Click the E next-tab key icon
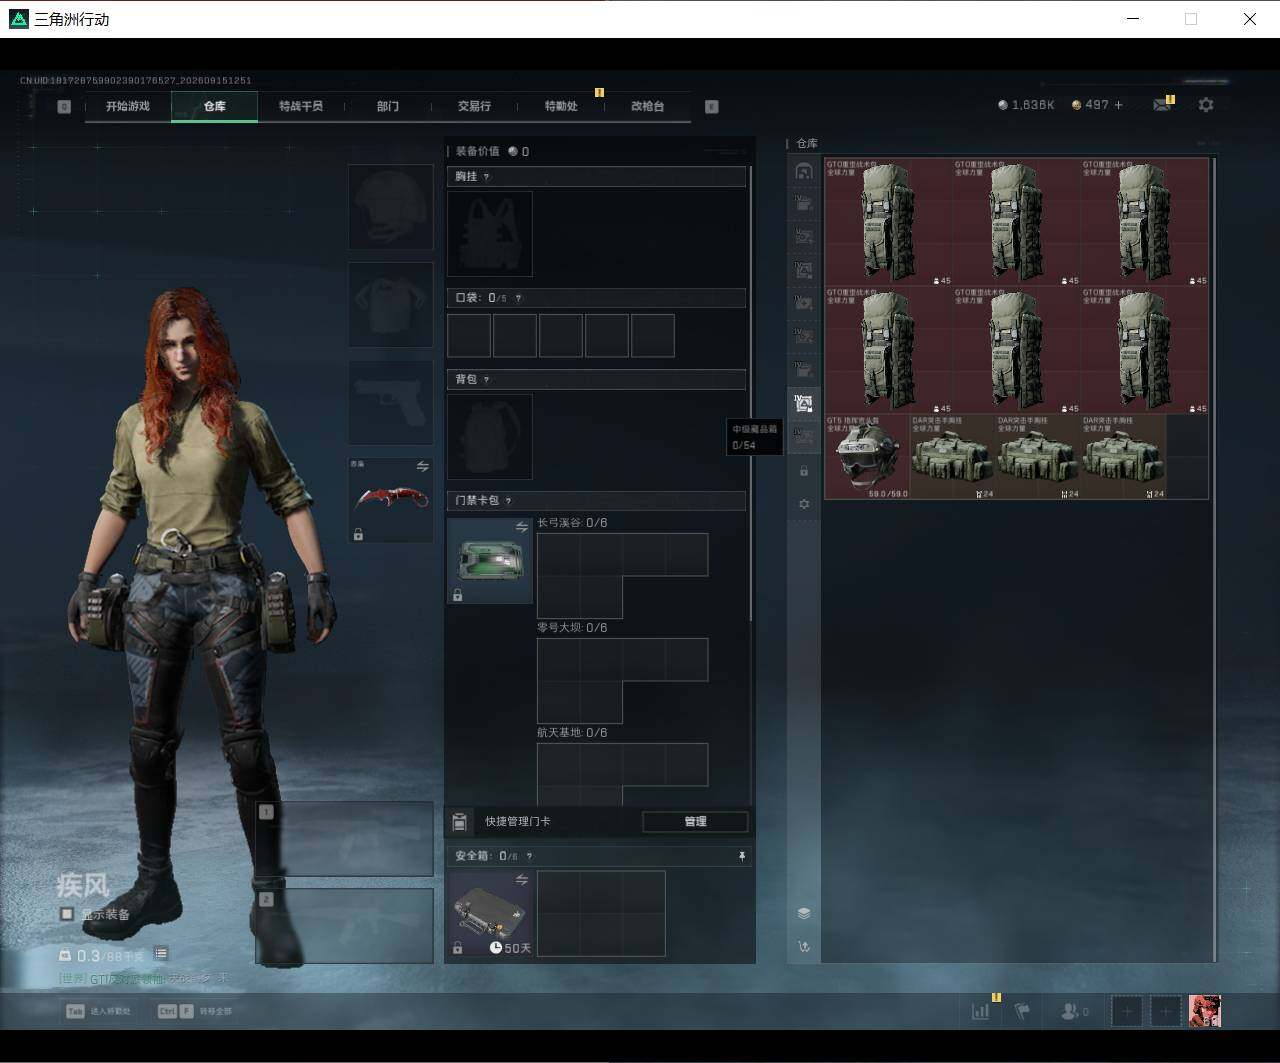Image resolution: width=1280 pixels, height=1063 pixels. click(712, 106)
